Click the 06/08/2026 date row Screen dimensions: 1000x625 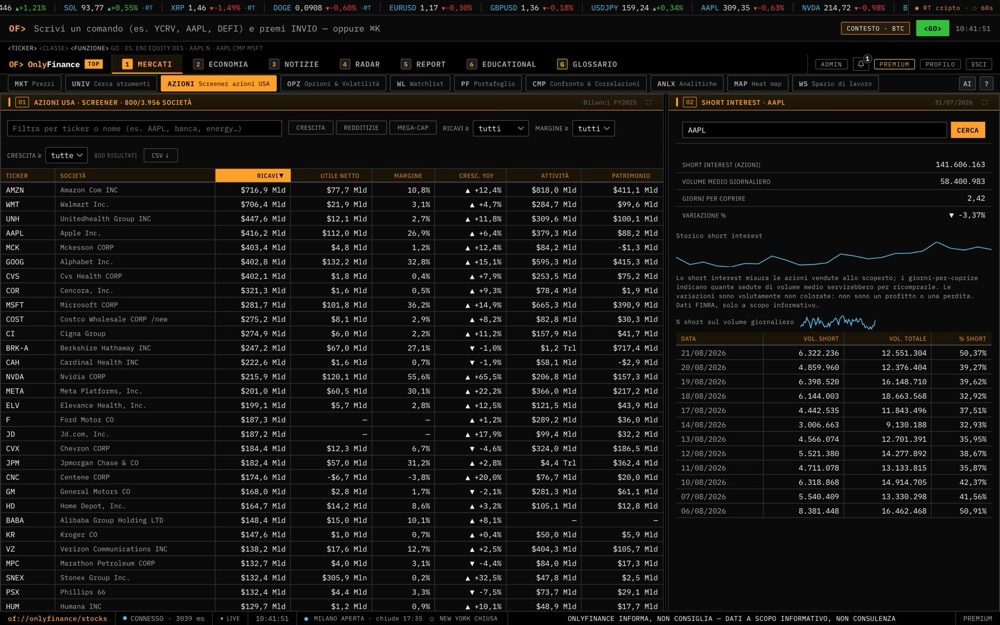pos(834,511)
